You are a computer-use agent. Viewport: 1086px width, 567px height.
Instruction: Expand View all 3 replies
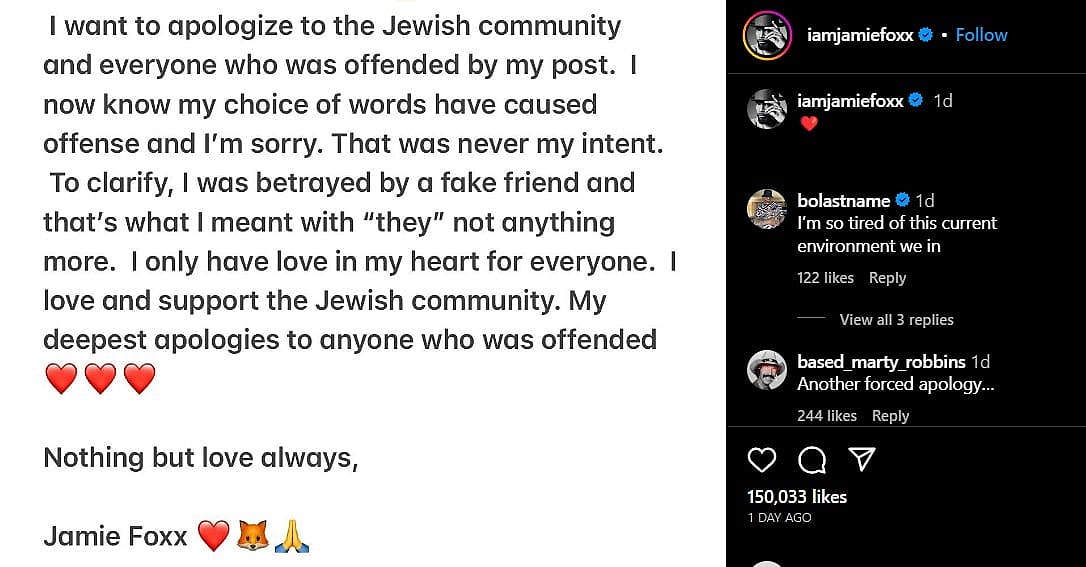[896, 320]
